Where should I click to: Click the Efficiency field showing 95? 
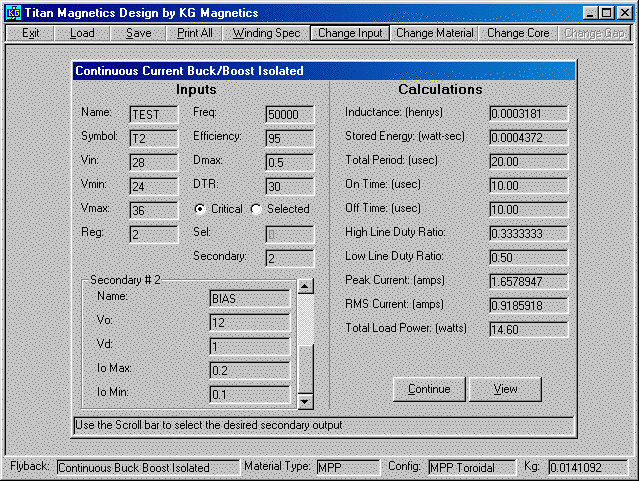[290, 139]
